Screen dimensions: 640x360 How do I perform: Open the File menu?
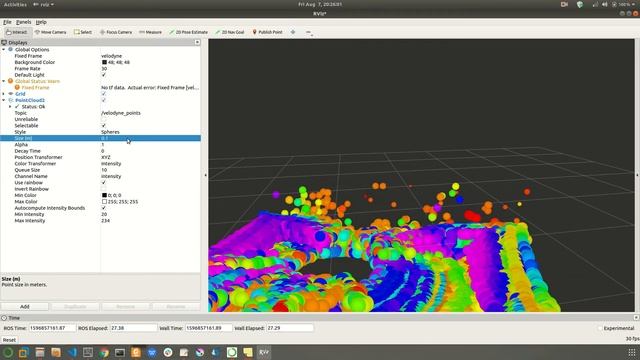click(x=7, y=22)
